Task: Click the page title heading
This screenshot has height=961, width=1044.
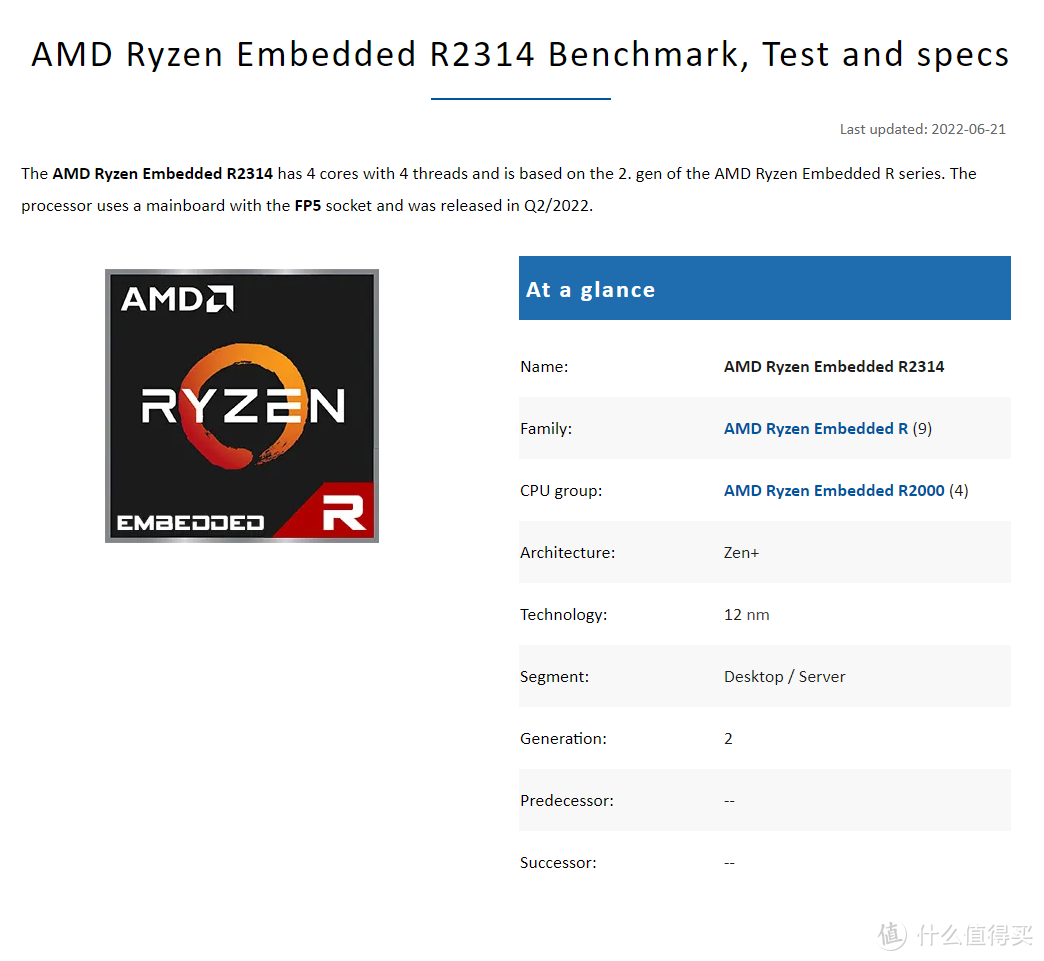Action: [x=520, y=54]
